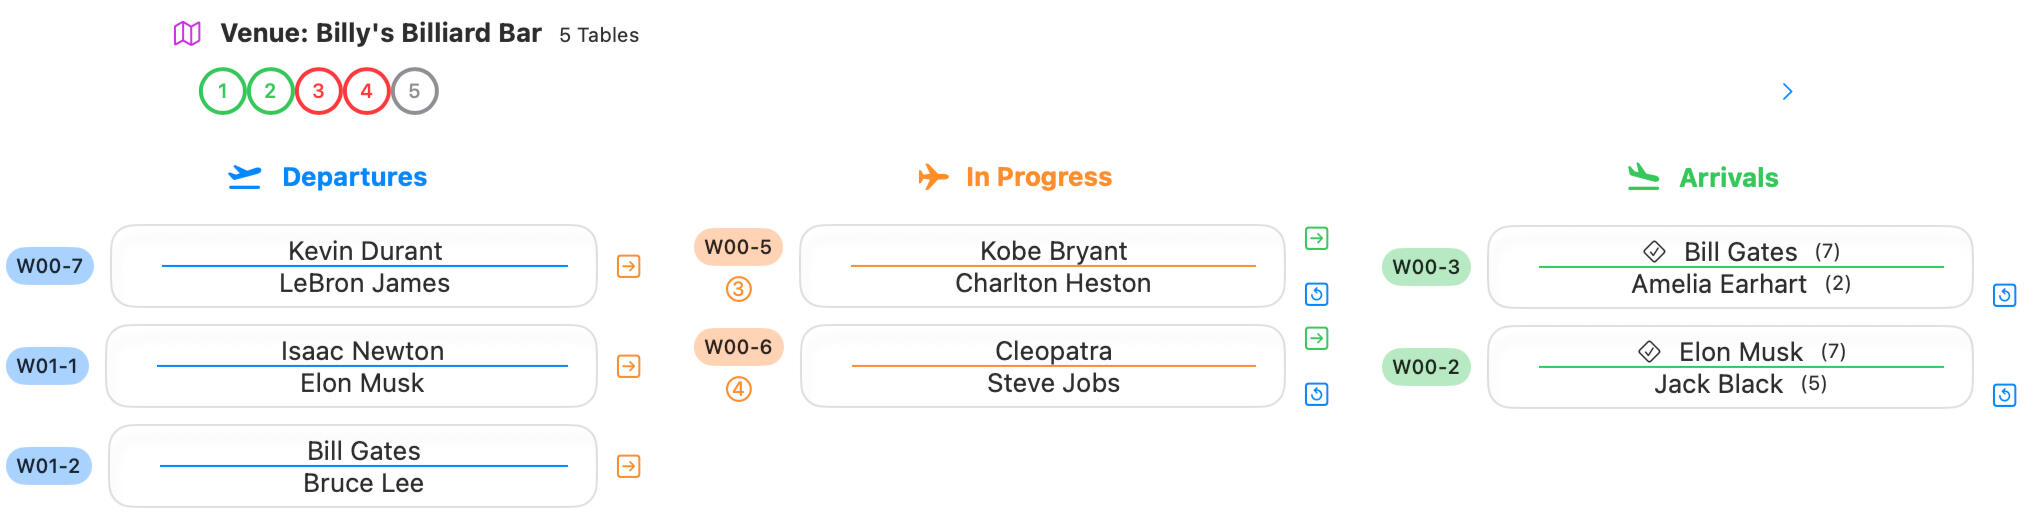2025x530 pixels.
Task: Select table 1 circle
Action: point(222,91)
